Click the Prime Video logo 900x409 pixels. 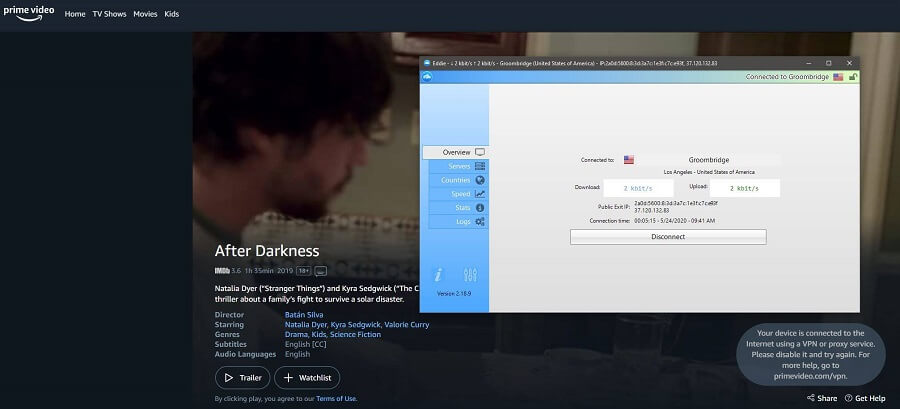point(29,13)
